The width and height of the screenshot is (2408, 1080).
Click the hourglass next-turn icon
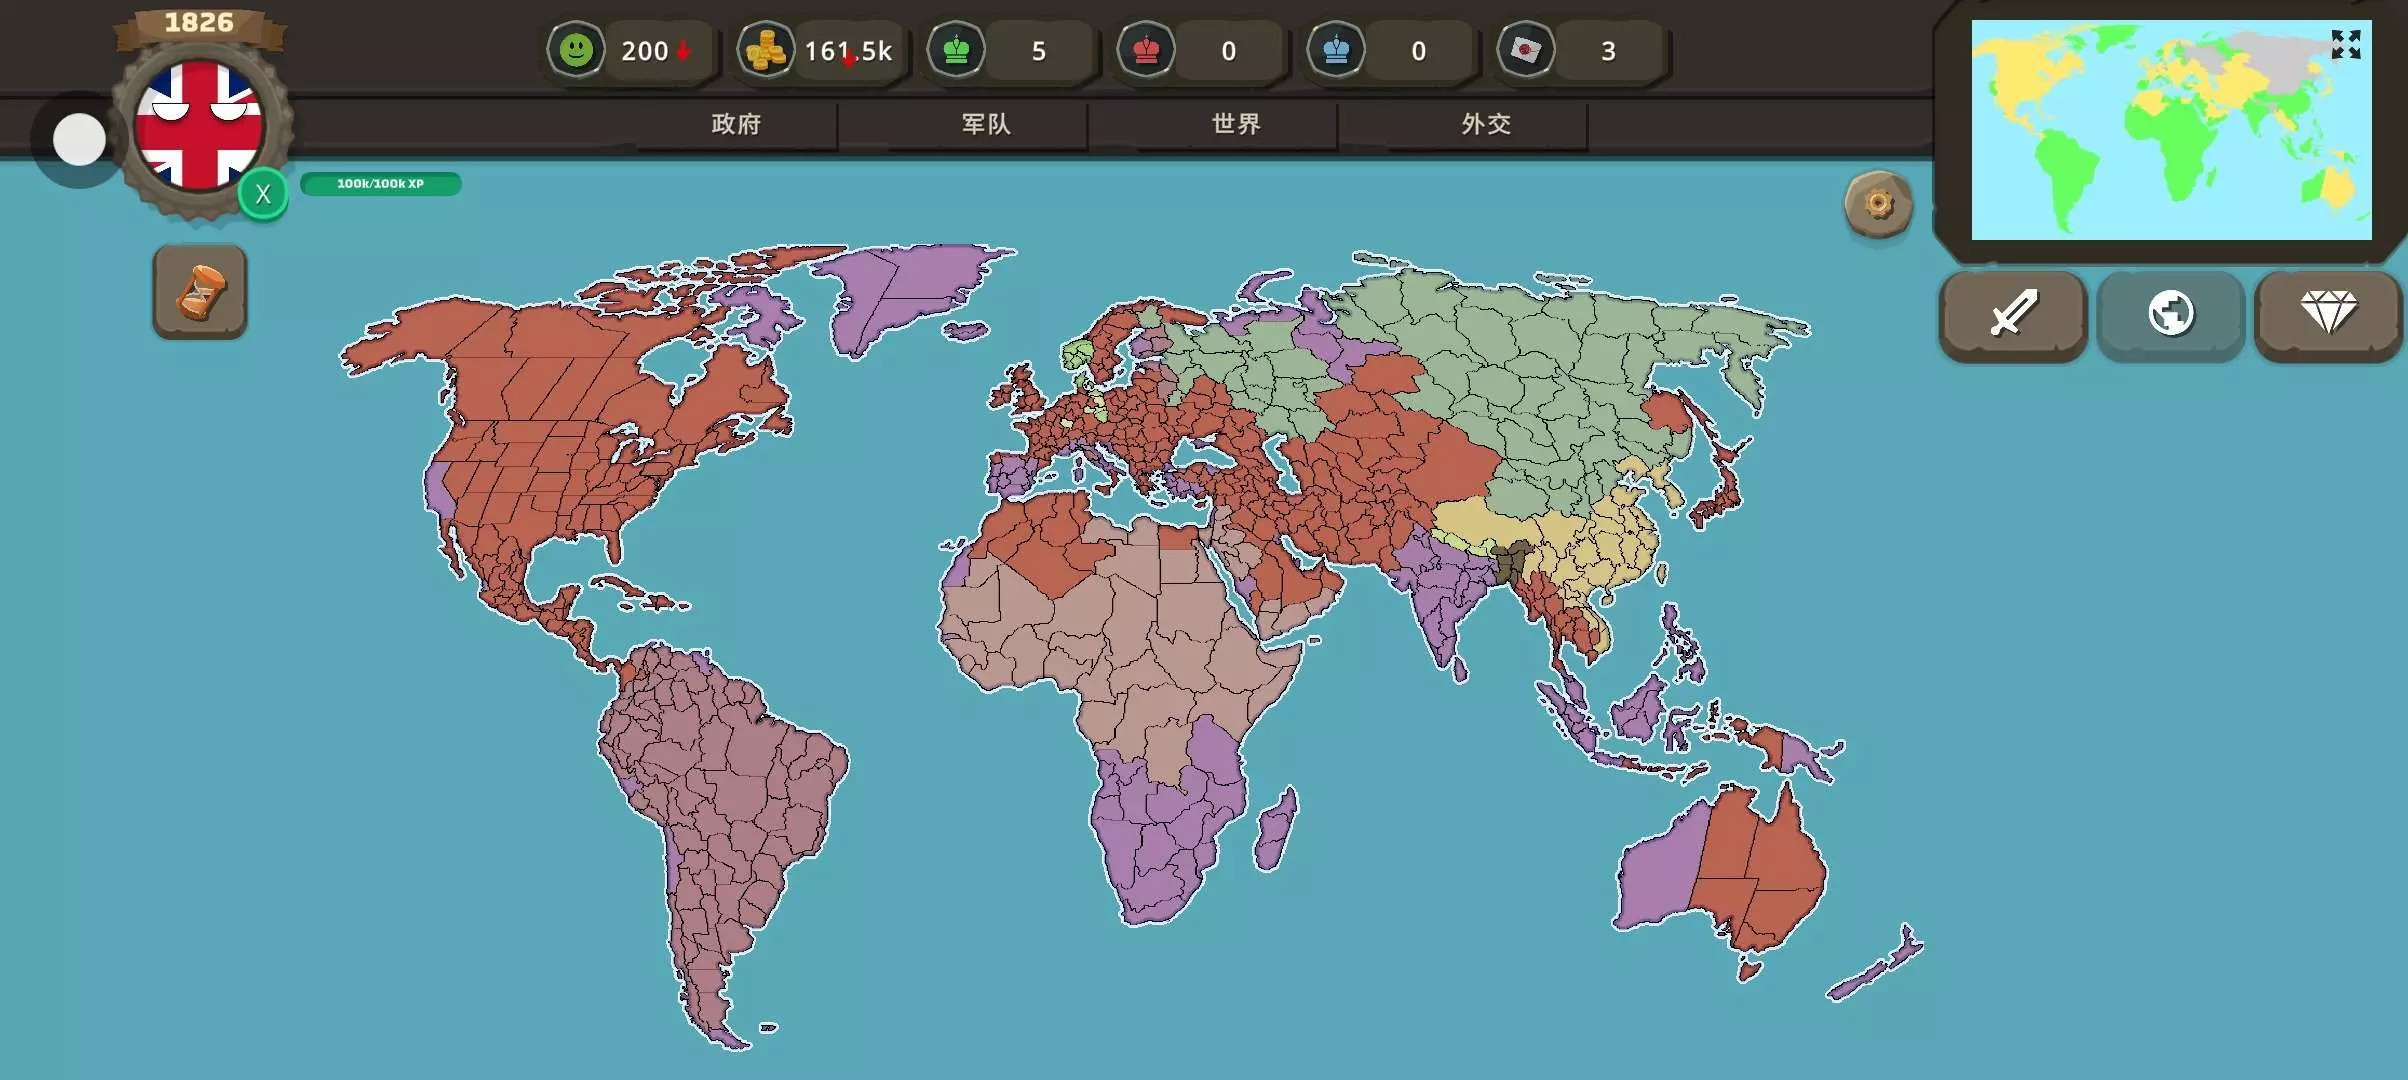click(200, 292)
